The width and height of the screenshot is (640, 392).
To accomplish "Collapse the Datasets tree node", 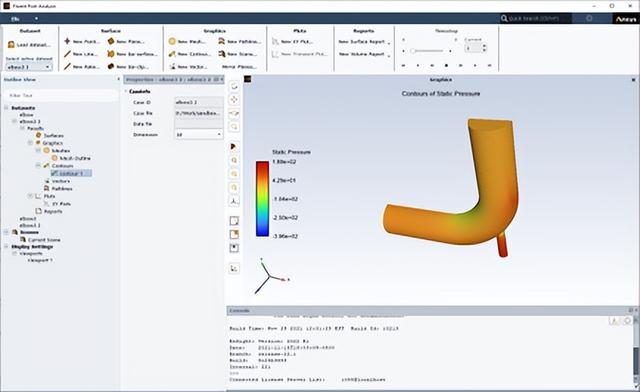I will coord(7,108).
